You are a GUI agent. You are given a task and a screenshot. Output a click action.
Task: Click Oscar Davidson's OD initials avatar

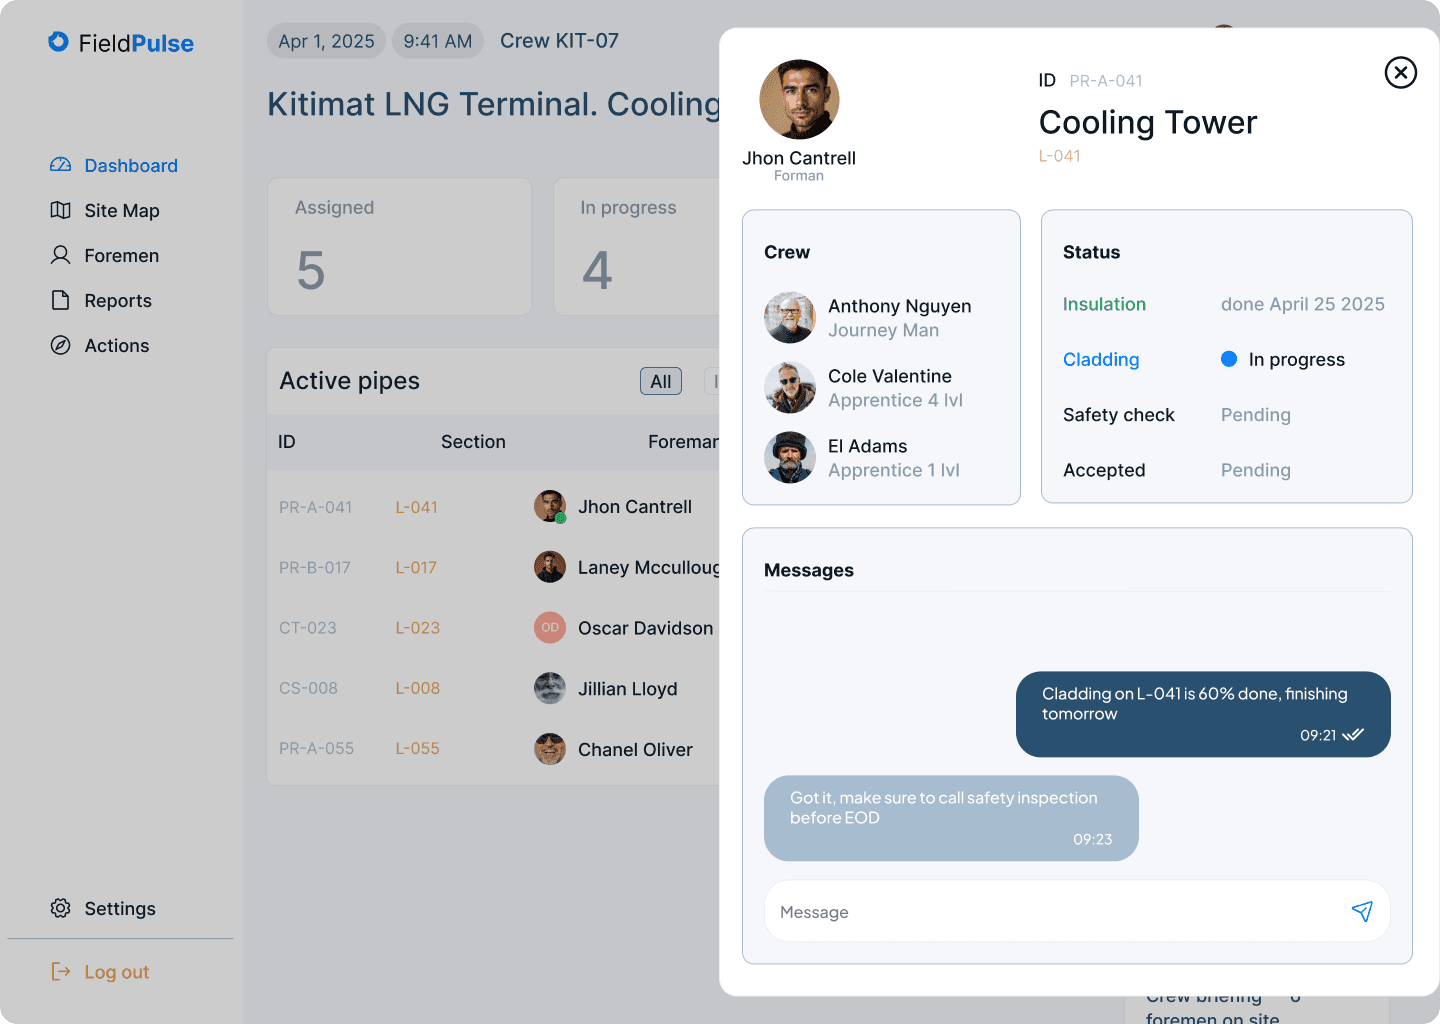tap(550, 627)
